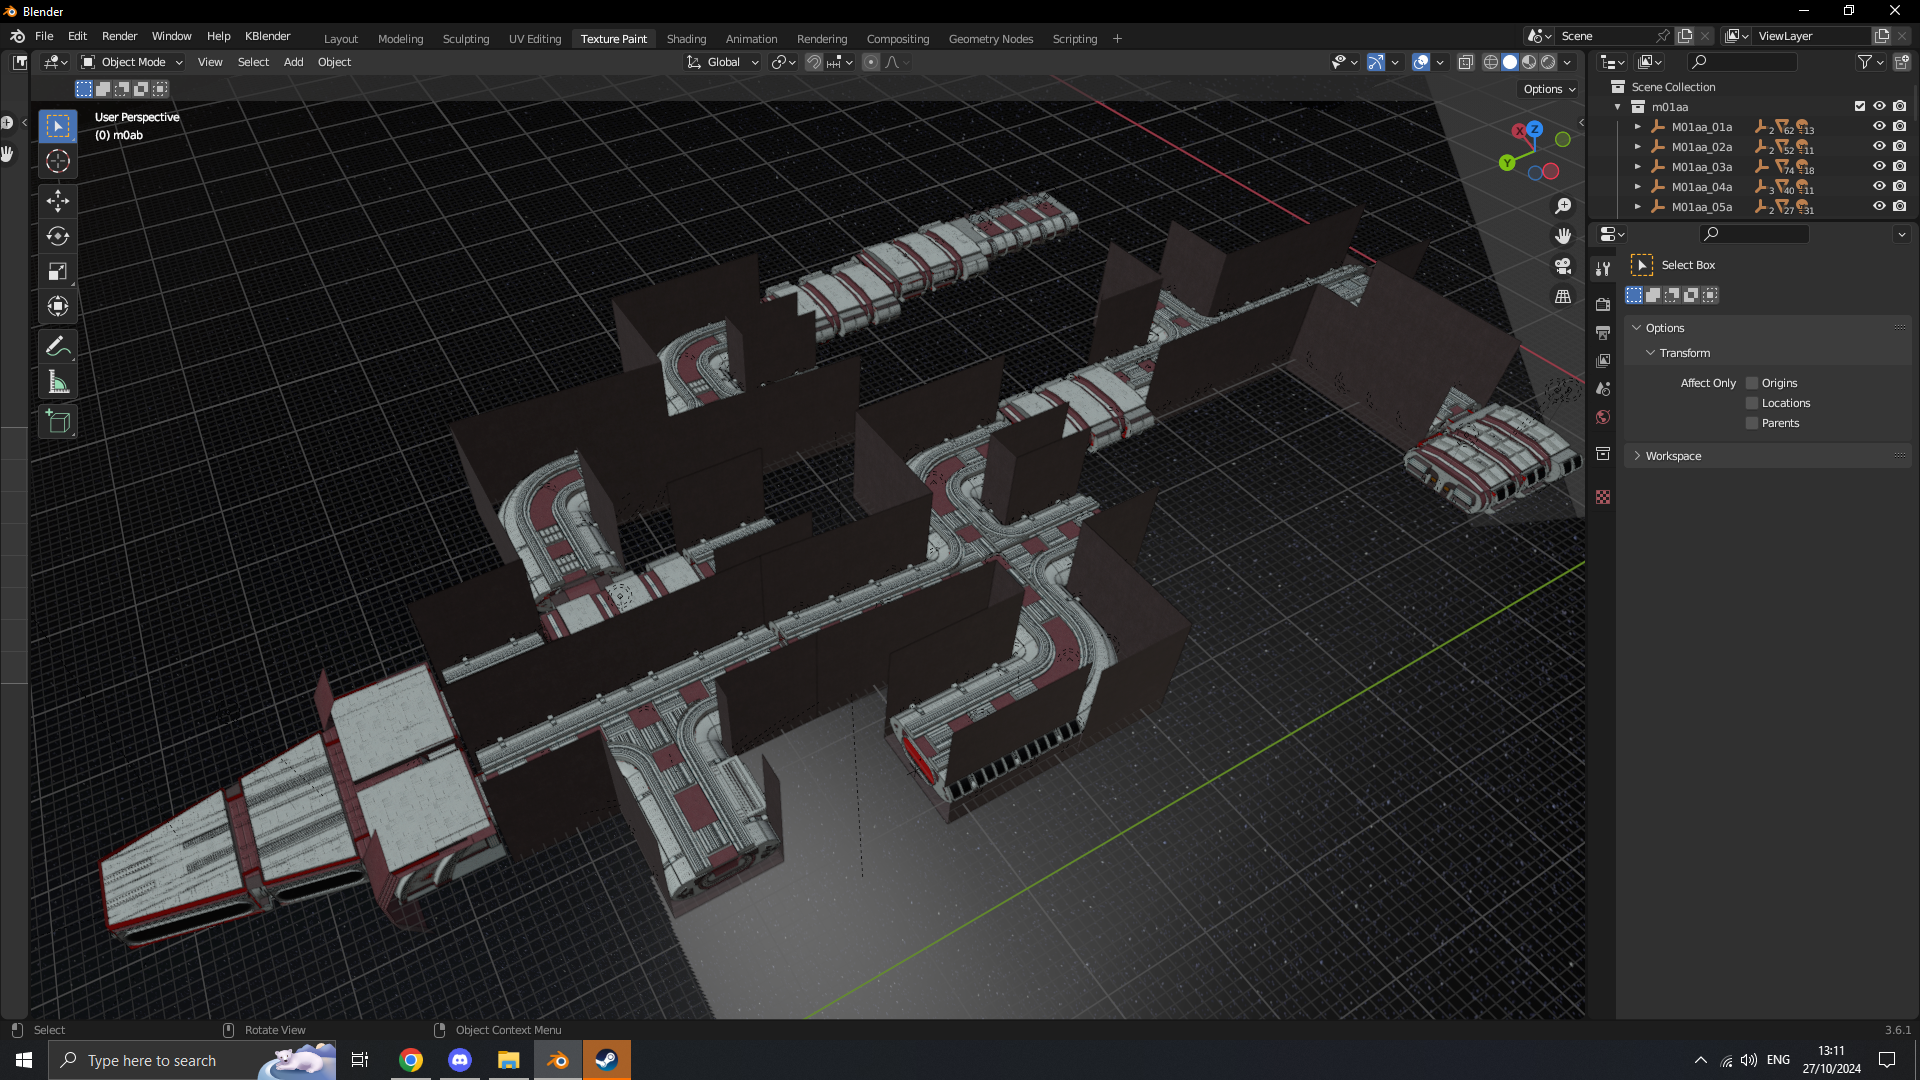Click the viewport pan hand icon
The image size is (1920, 1080).
pos(1563,236)
